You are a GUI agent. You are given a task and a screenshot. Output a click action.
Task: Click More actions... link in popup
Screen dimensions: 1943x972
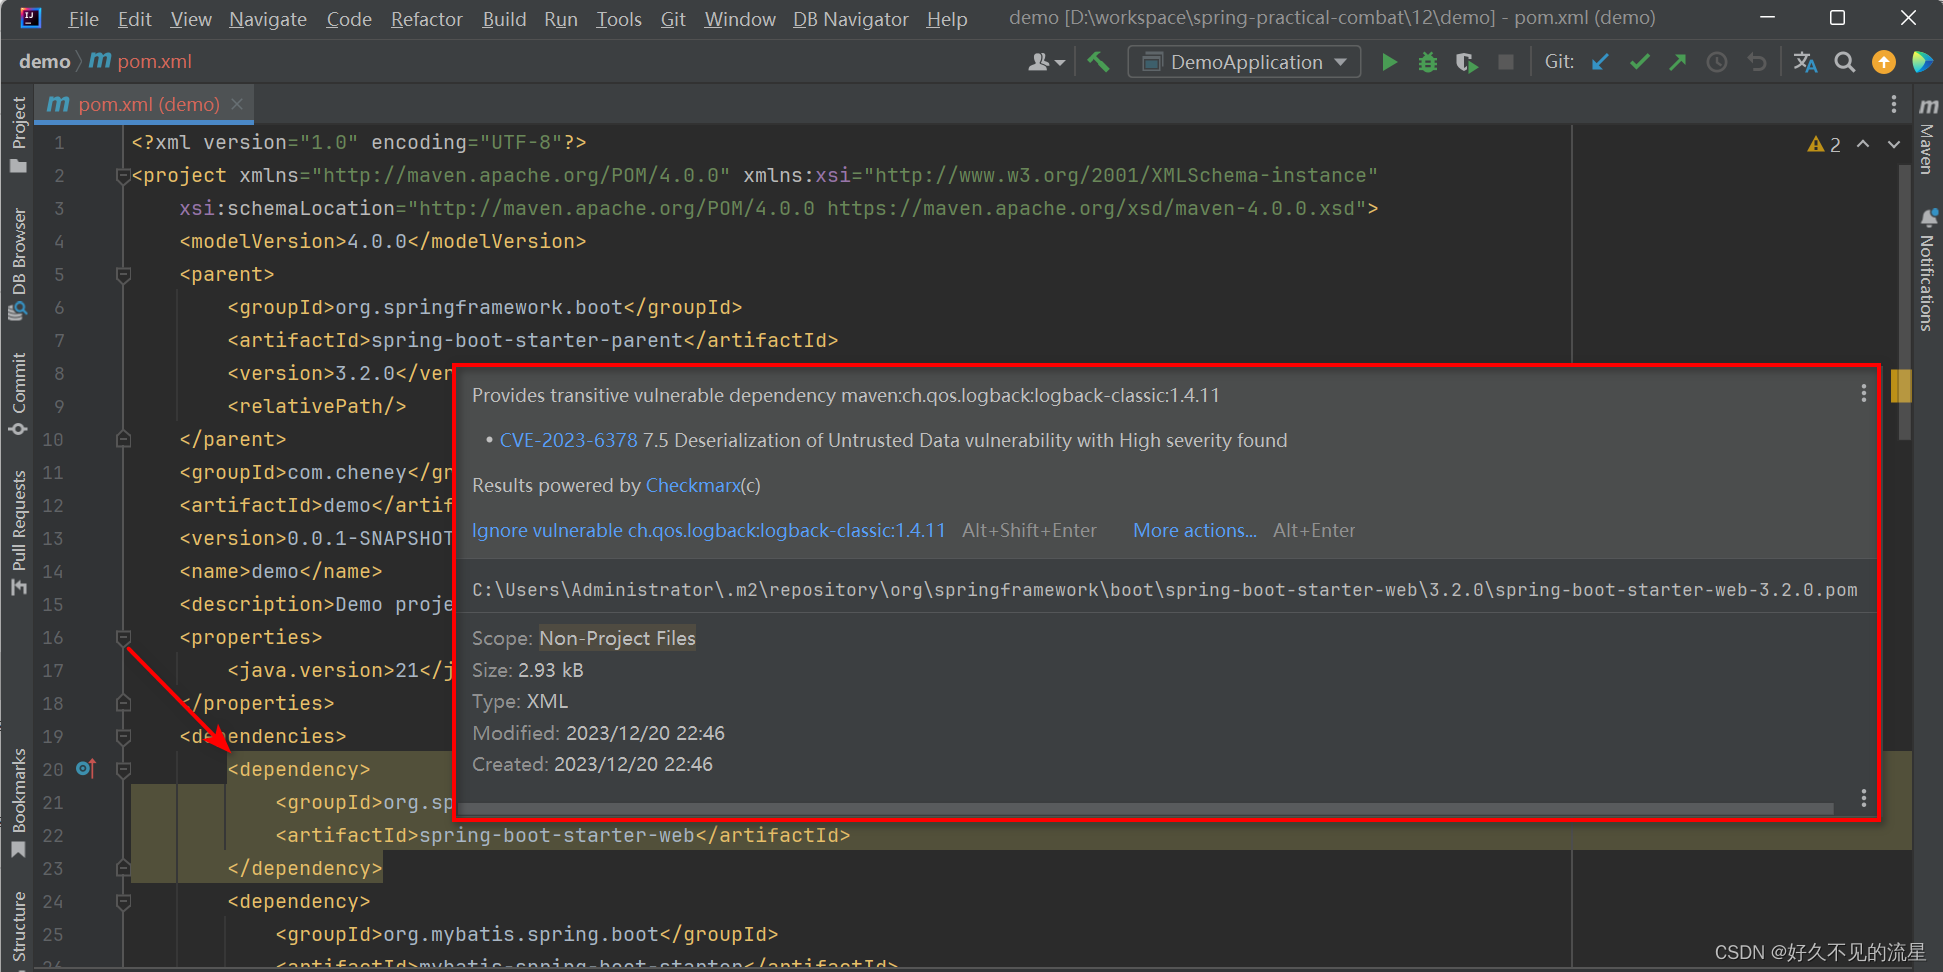(1194, 530)
